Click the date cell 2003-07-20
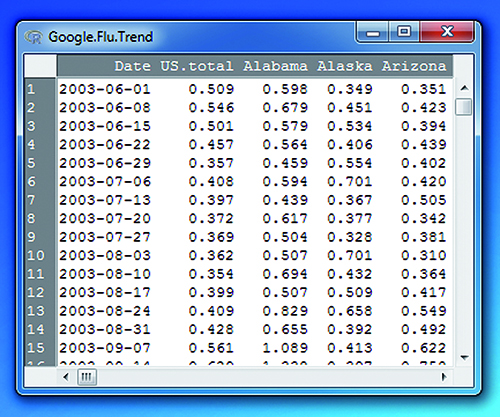Screen dimensions: 500x417 (x=105, y=218)
